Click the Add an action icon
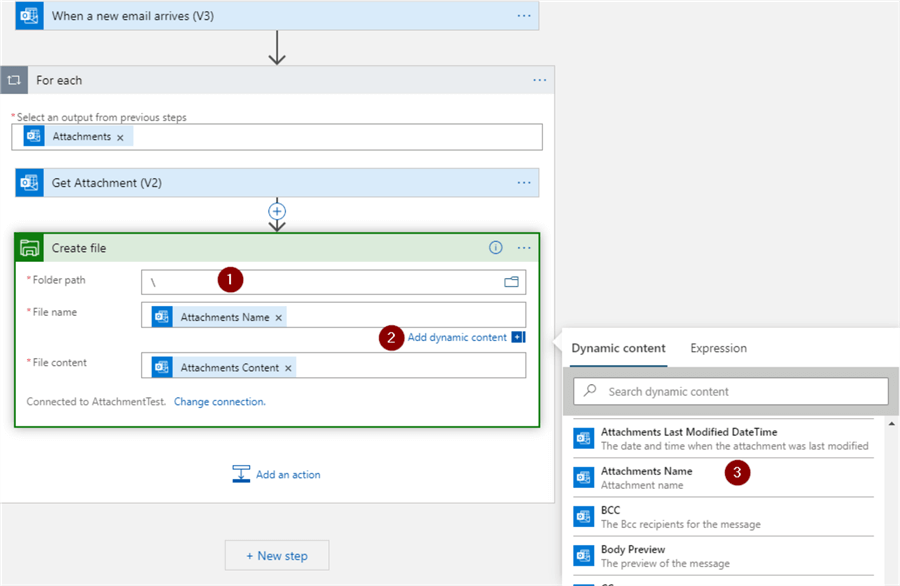The width and height of the screenshot is (900, 586). point(241,474)
